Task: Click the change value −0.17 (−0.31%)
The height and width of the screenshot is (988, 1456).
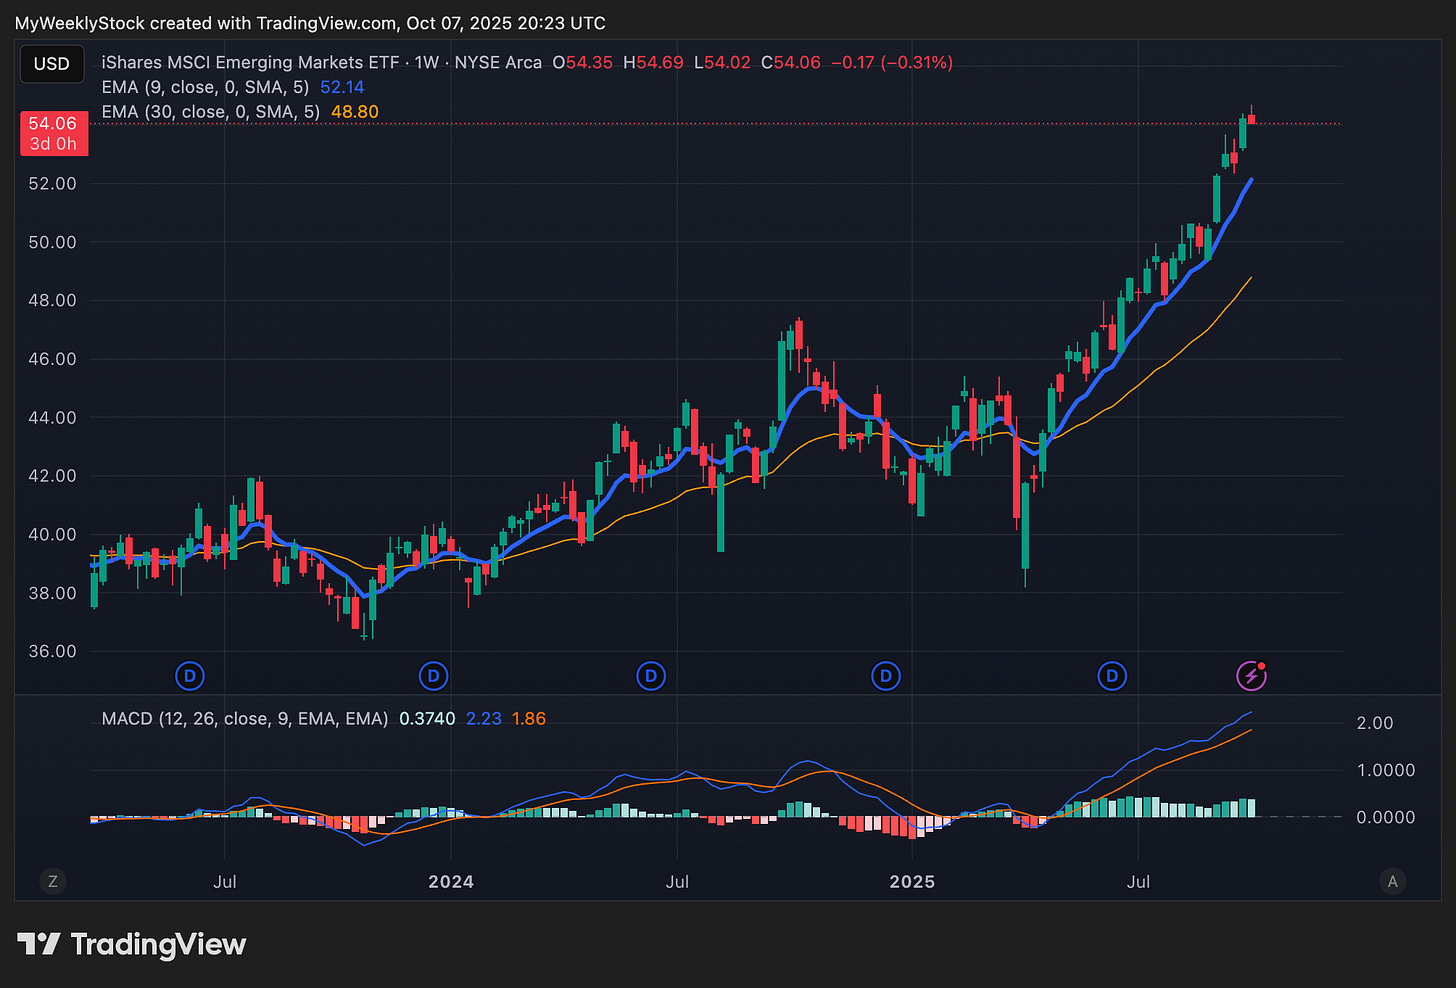Action: [892, 62]
